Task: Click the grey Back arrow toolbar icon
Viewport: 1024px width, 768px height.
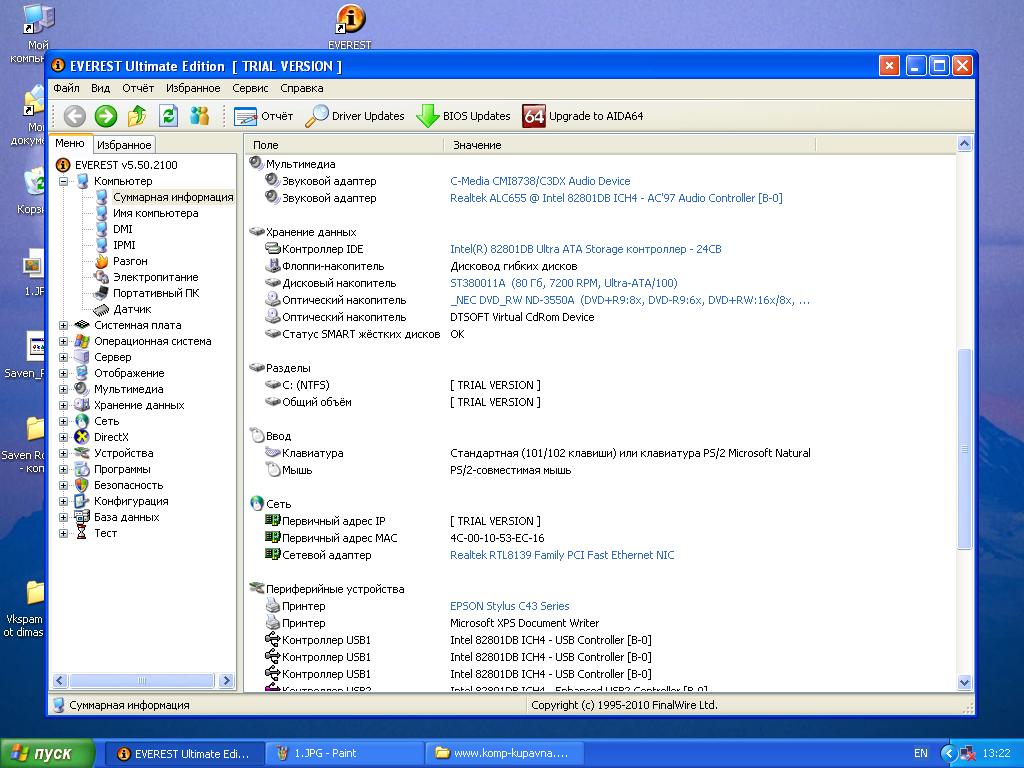Action: coord(74,116)
